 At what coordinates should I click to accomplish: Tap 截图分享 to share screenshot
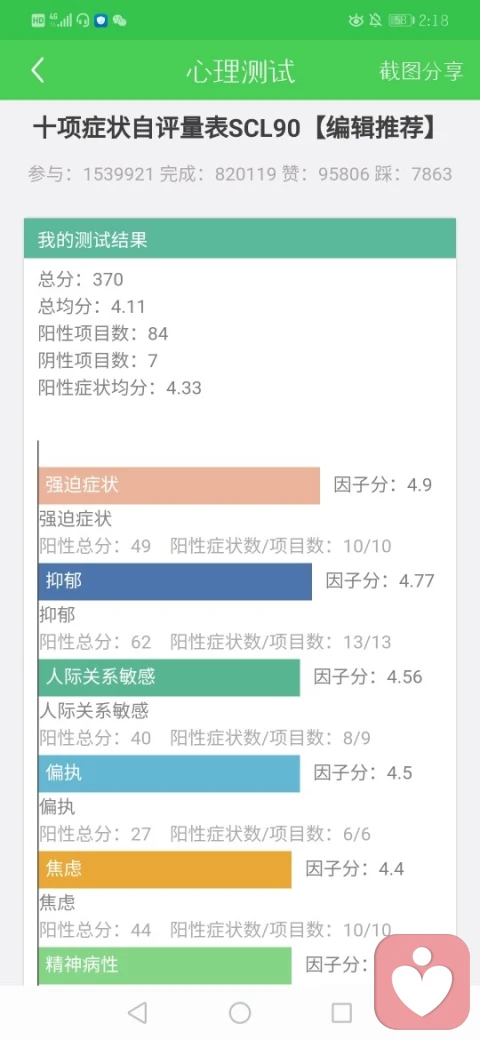(421, 71)
